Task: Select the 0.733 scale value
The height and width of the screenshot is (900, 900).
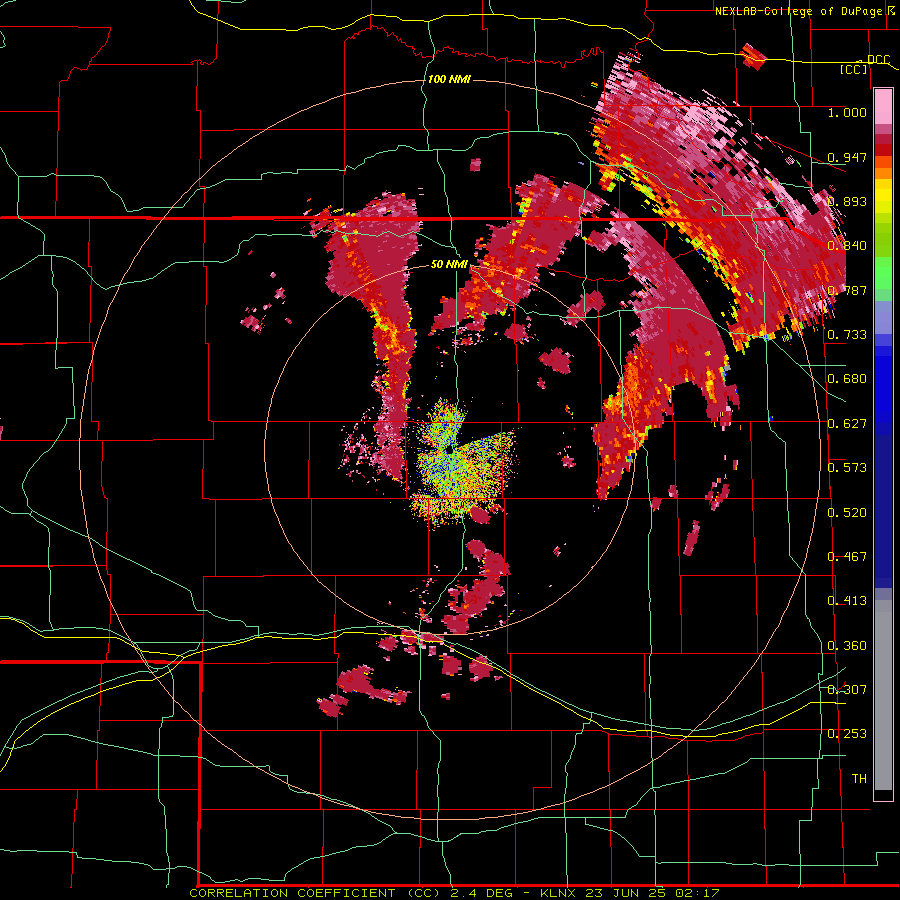Action: click(x=847, y=335)
